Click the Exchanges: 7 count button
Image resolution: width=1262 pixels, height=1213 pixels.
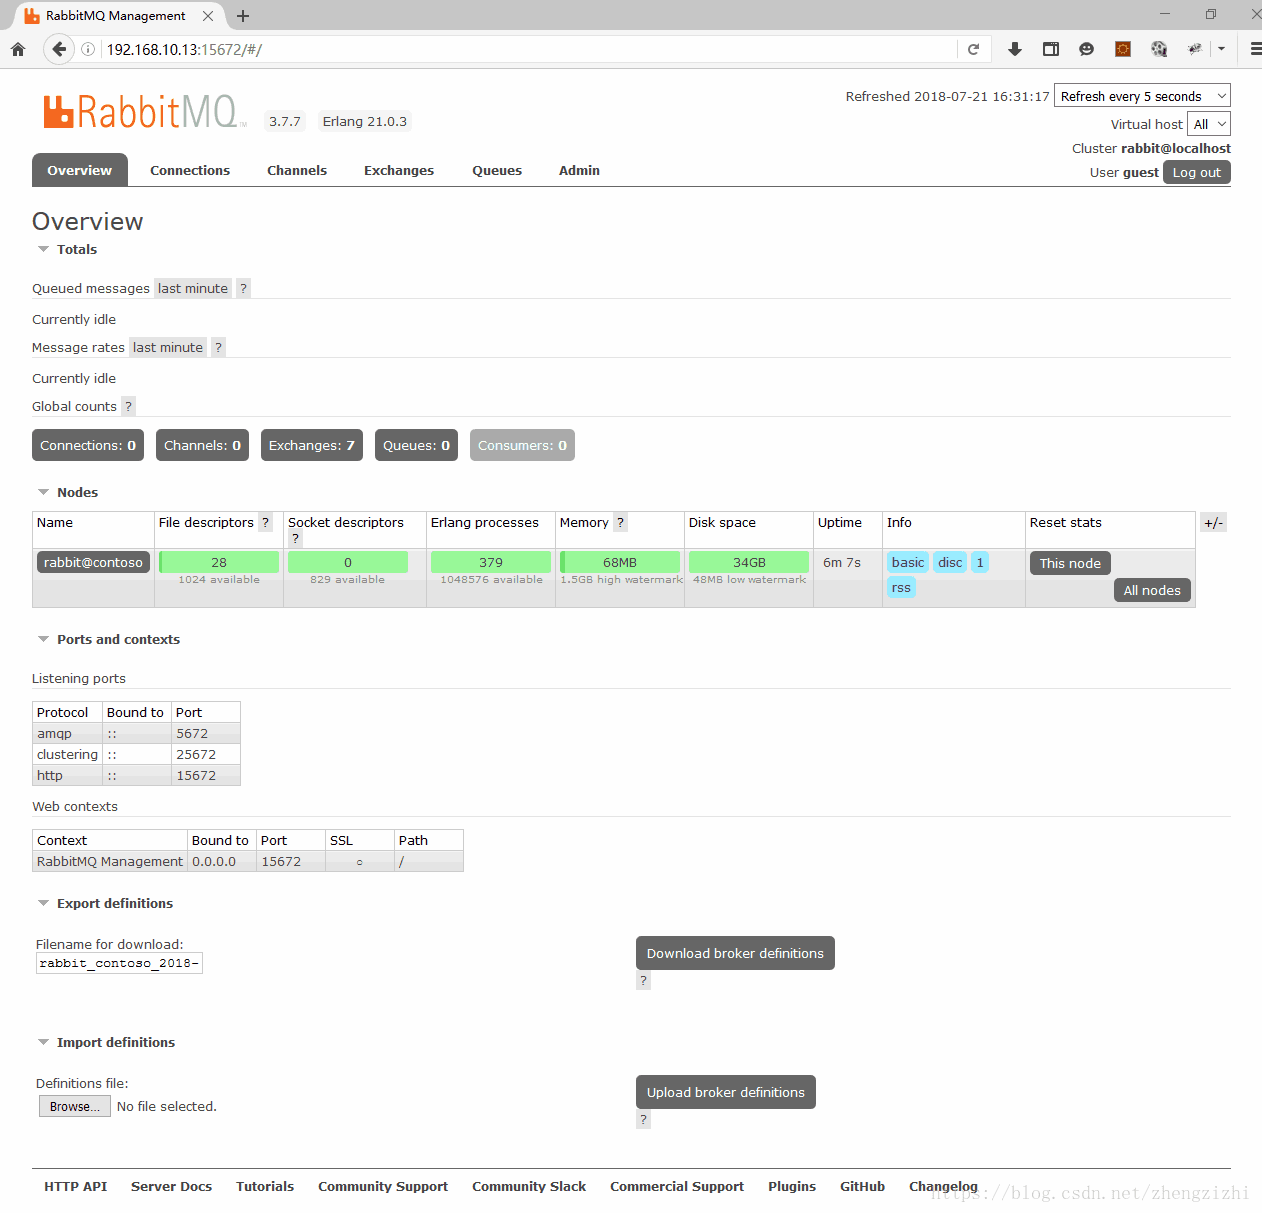tap(312, 445)
